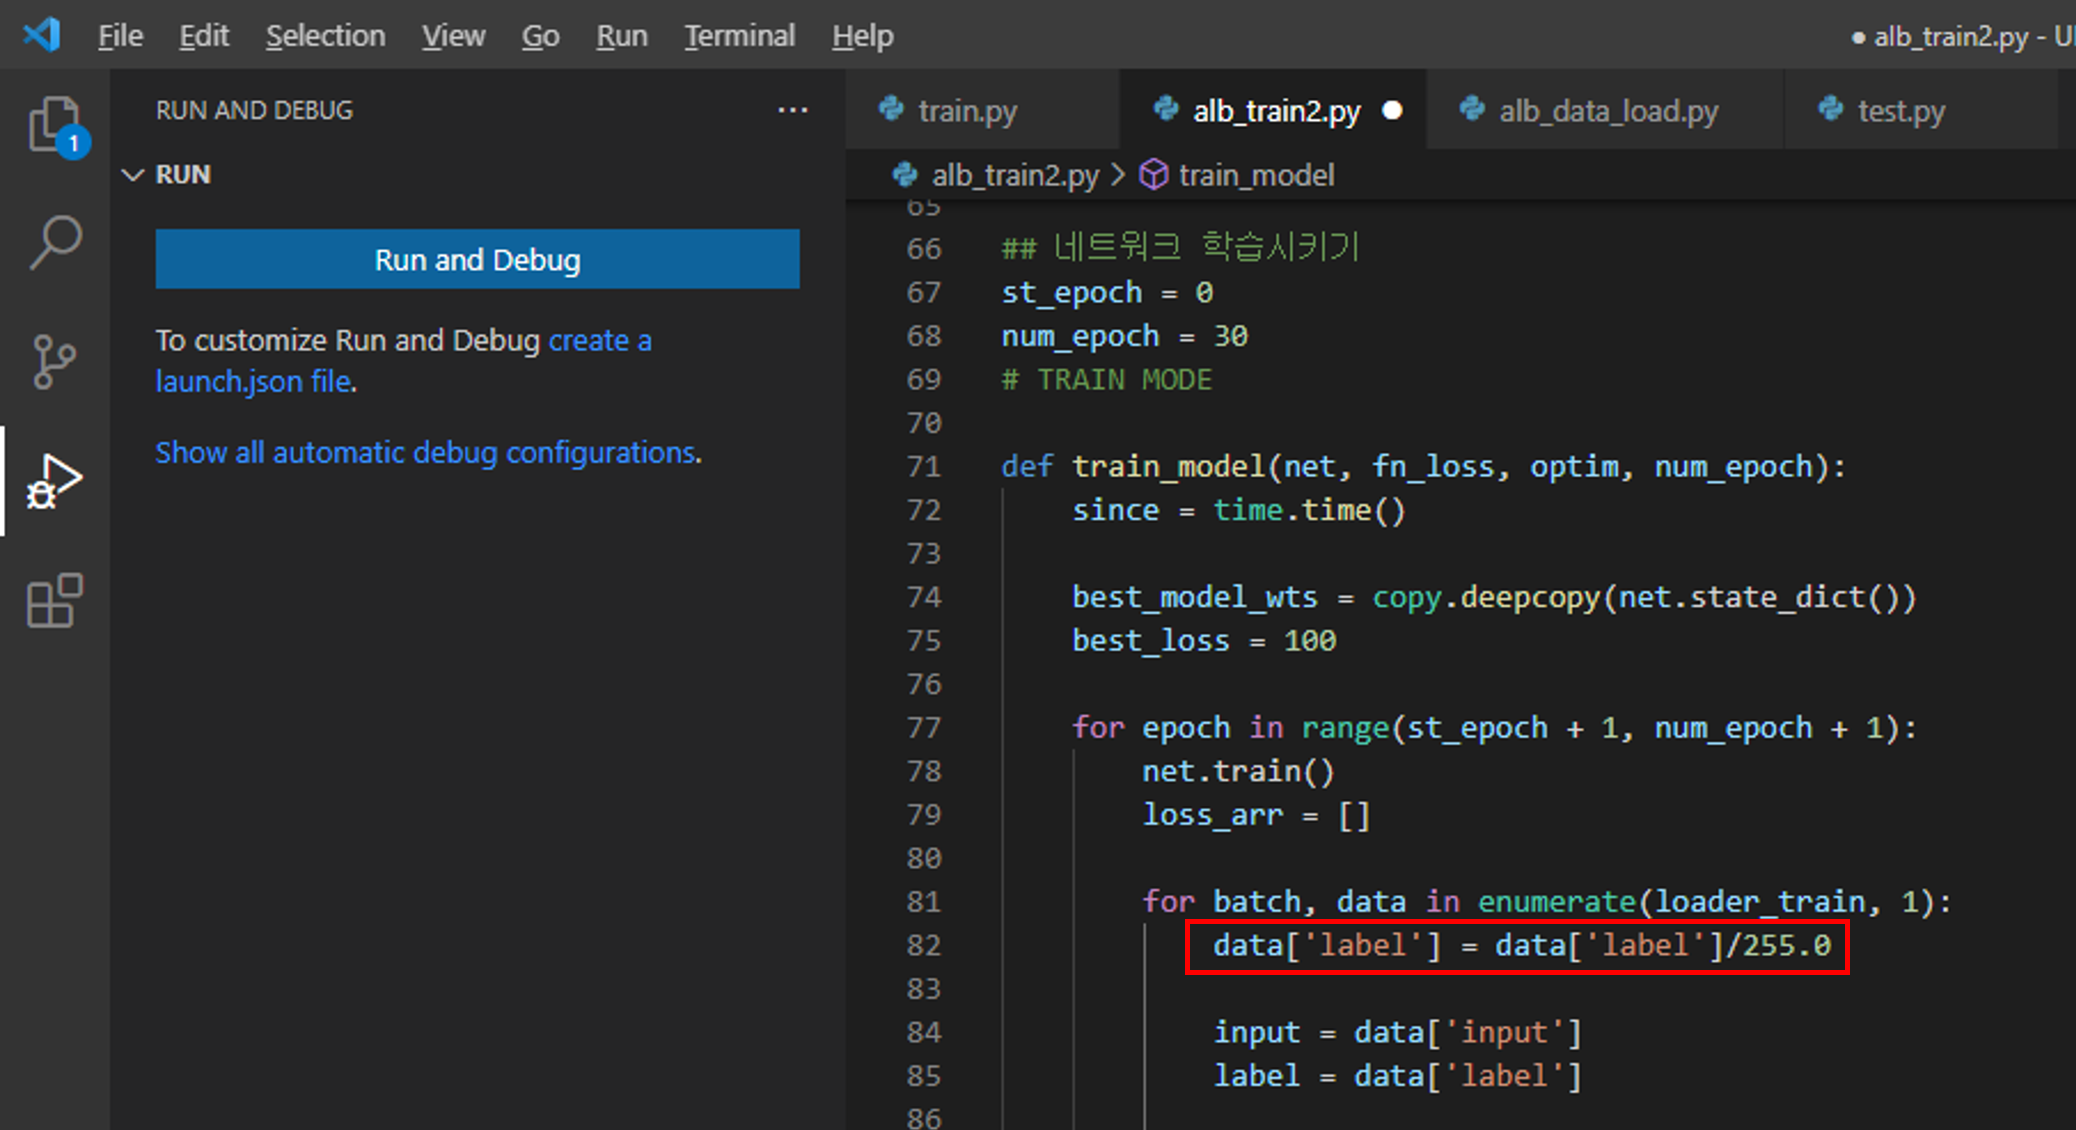Click the breadcrumb arrow after alb_train2.py
The image size is (2076, 1130).
coord(1119,175)
